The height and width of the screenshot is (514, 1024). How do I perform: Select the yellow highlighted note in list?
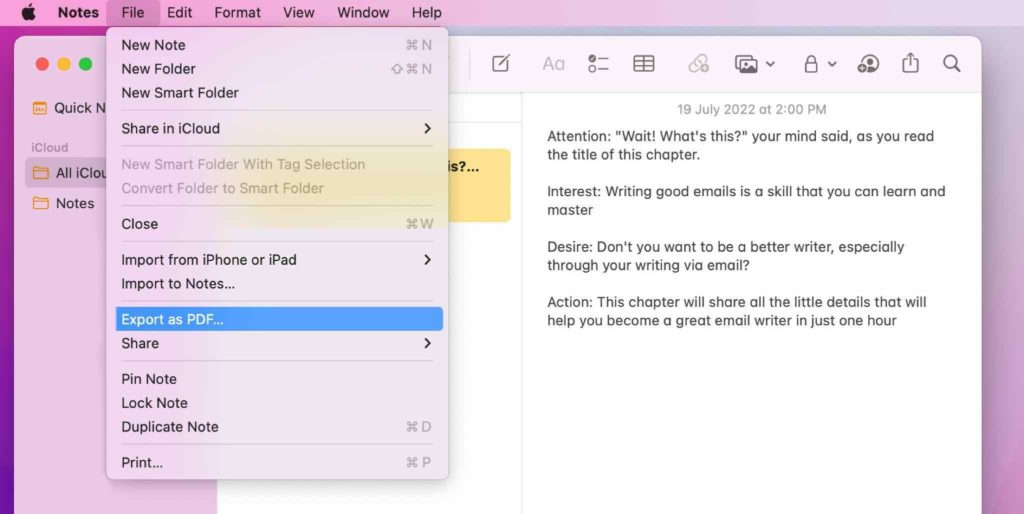479,185
